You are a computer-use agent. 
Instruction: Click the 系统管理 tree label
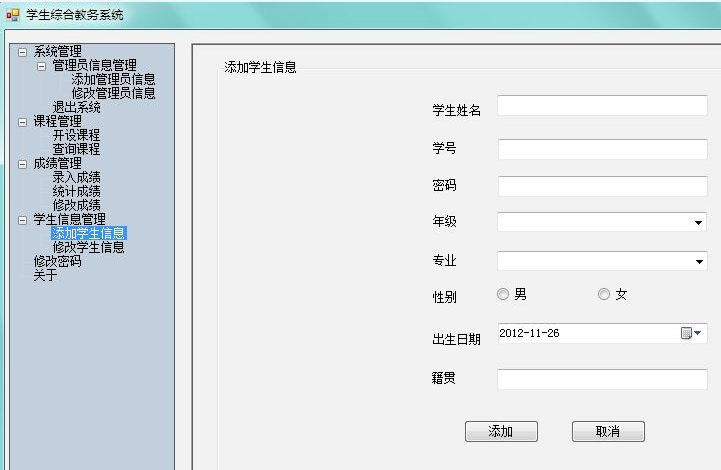tap(57, 51)
